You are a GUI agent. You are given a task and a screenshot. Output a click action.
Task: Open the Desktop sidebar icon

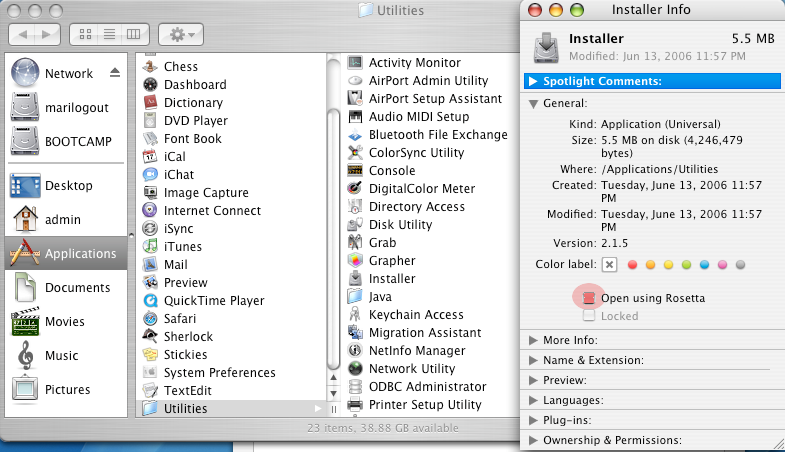coord(25,186)
